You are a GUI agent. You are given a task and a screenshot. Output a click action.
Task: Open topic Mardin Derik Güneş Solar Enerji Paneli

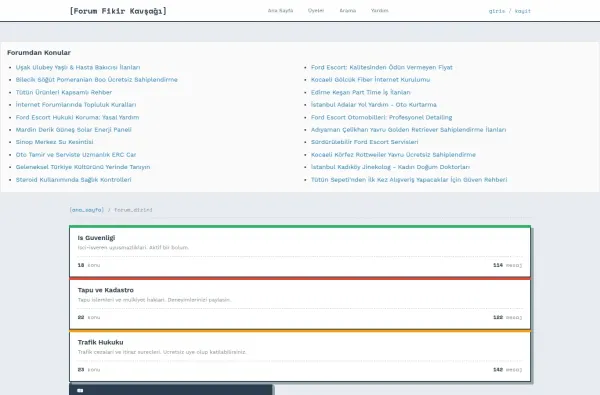(x=73, y=129)
